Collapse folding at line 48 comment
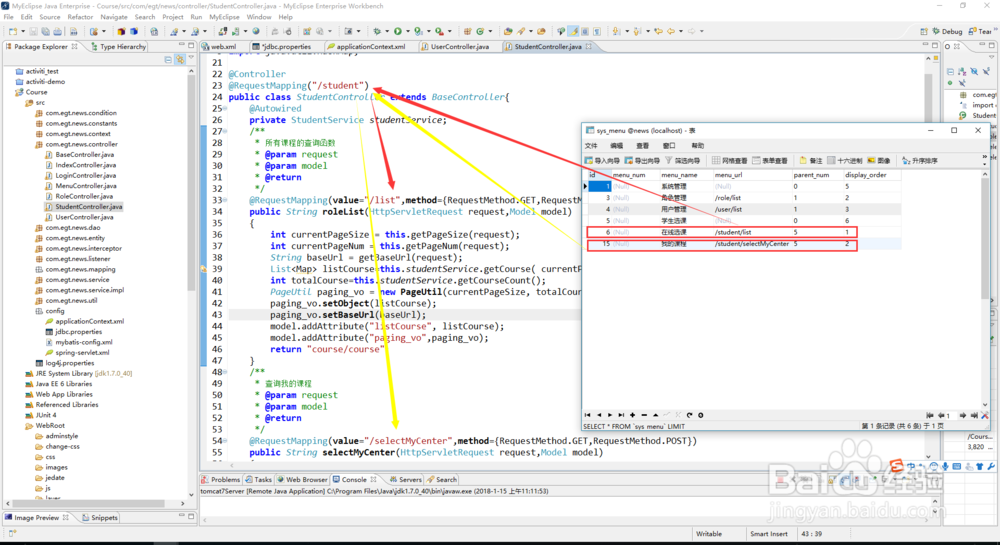 [x=224, y=372]
